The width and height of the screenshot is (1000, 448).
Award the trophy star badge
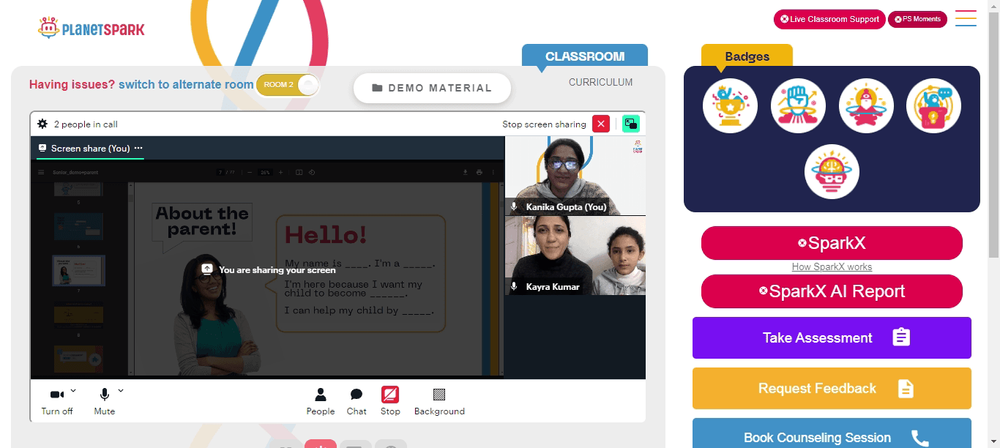(x=730, y=106)
